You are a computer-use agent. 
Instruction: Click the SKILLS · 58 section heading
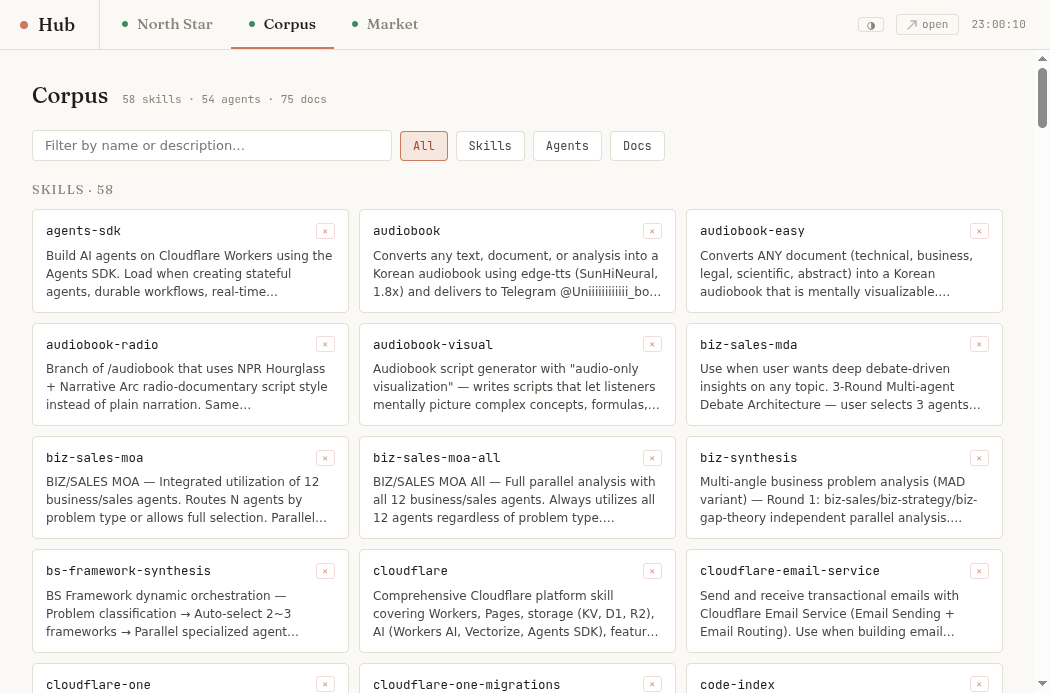tap(72, 189)
